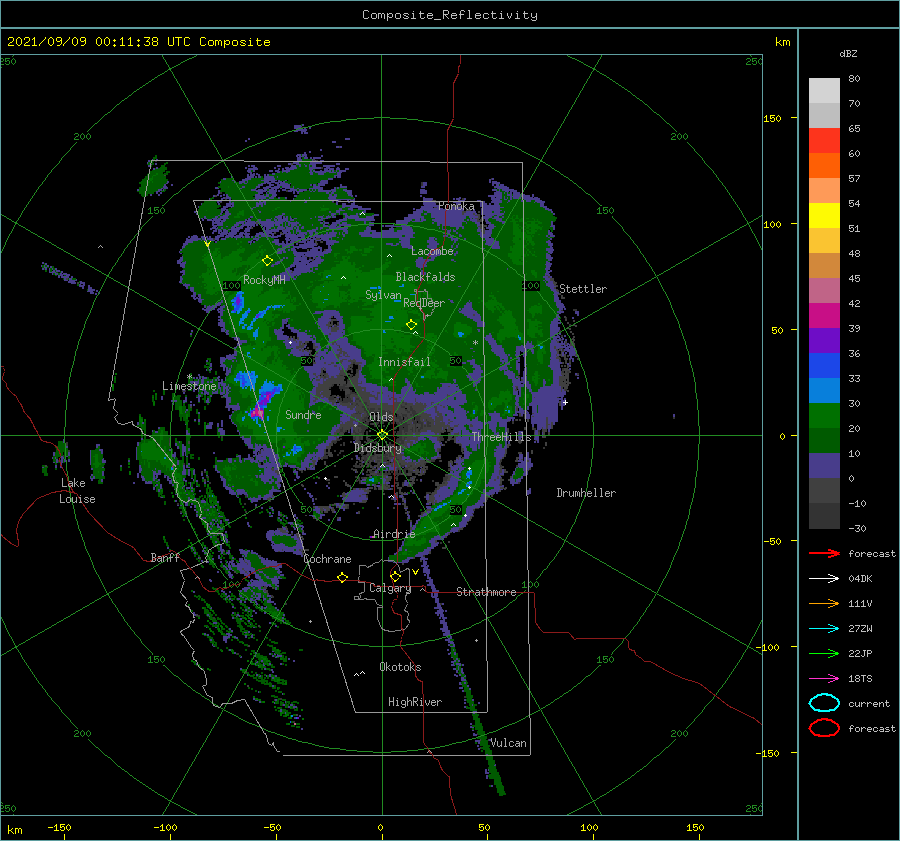Image resolution: width=900 pixels, height=841 pixels.
Task: Select the red 'forecast' ellipse symbol
Action: [824, 728]
